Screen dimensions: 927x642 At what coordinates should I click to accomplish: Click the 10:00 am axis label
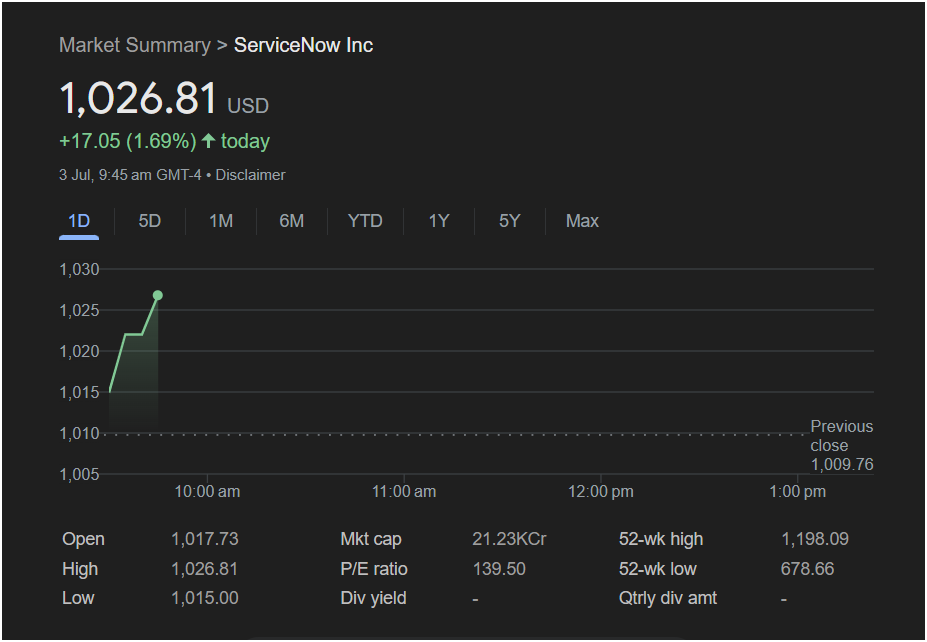207,491
